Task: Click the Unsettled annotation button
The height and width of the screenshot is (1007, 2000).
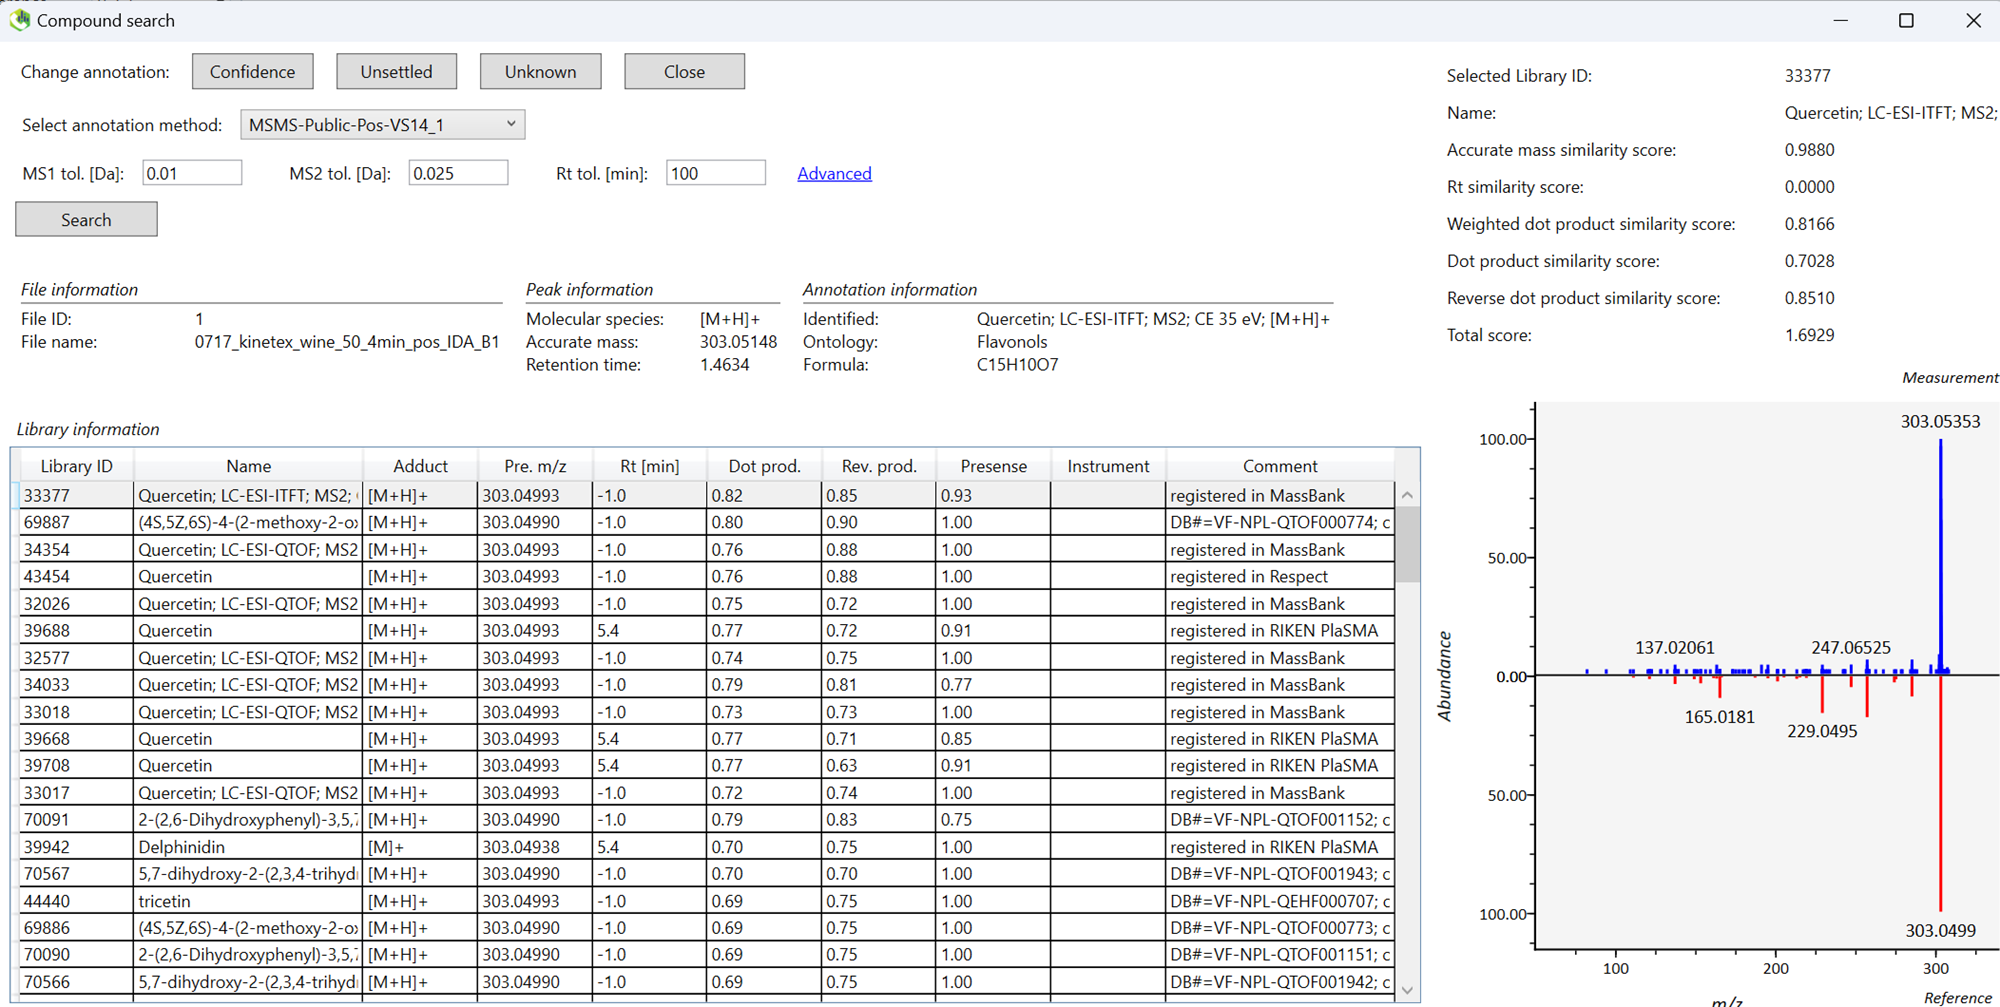Action: pyautogui.click(x=396, y=71)
